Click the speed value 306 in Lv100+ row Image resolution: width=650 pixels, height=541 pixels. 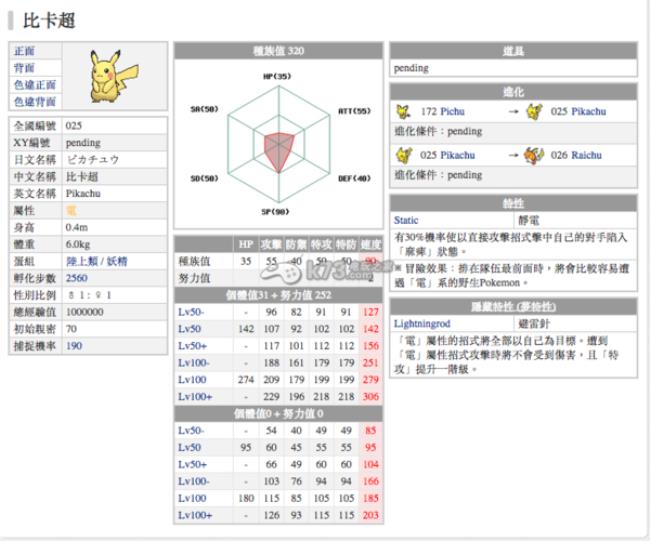[371, 397]
